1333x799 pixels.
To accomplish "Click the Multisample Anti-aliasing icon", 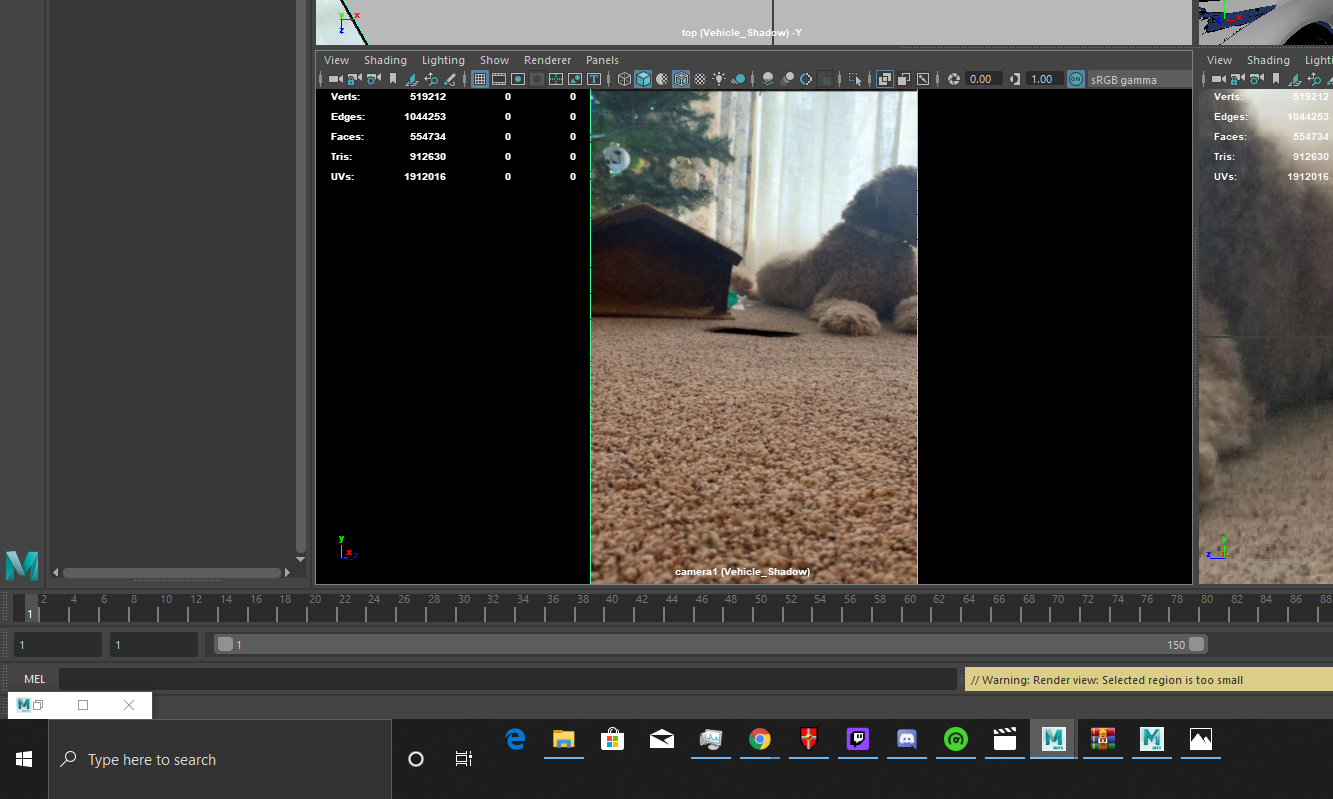I will (806, 79).
